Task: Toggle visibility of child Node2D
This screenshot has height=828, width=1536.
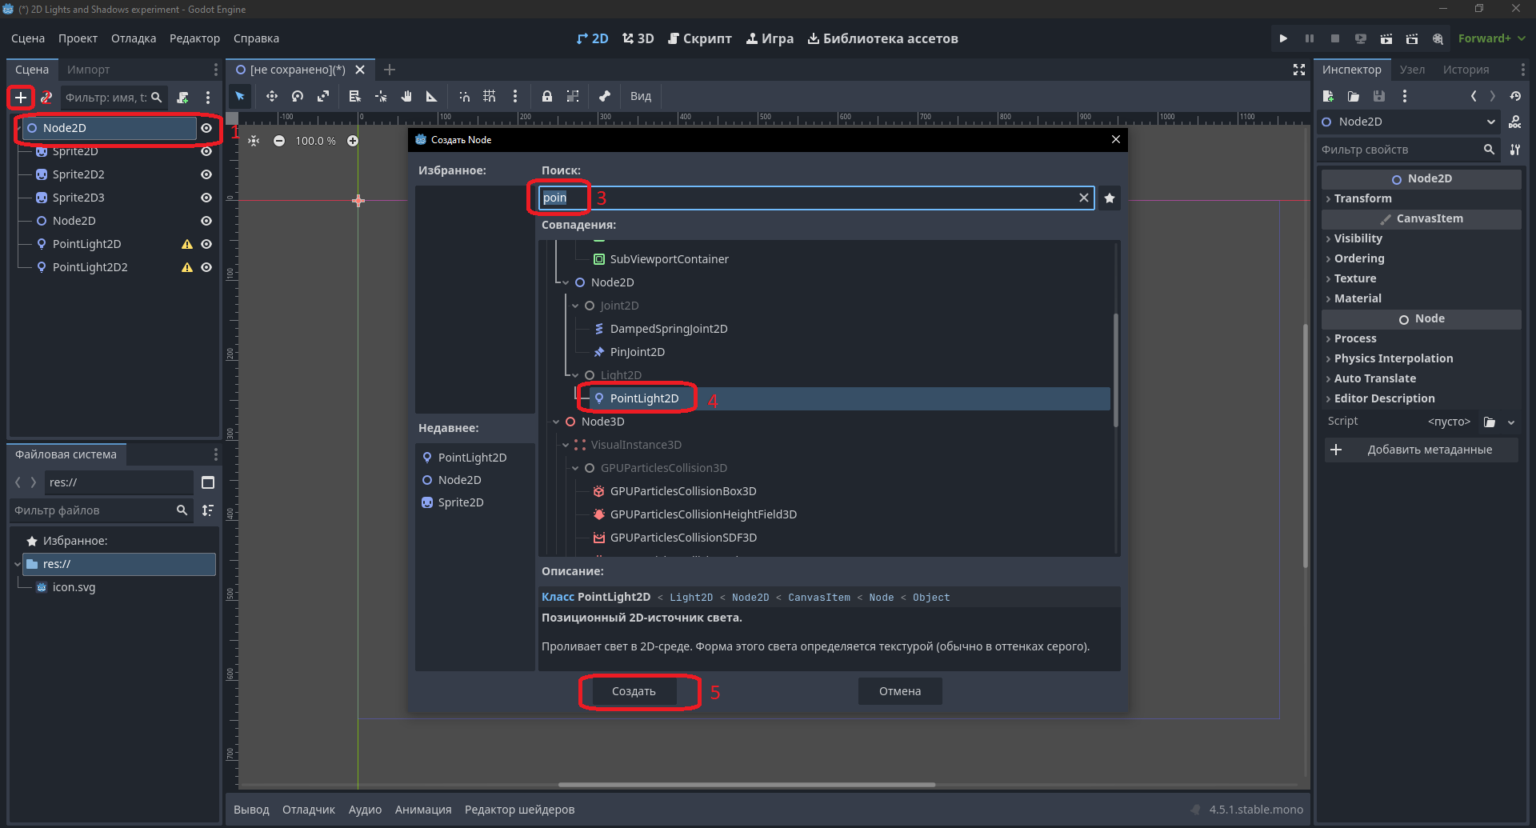Action: point(206,221)
